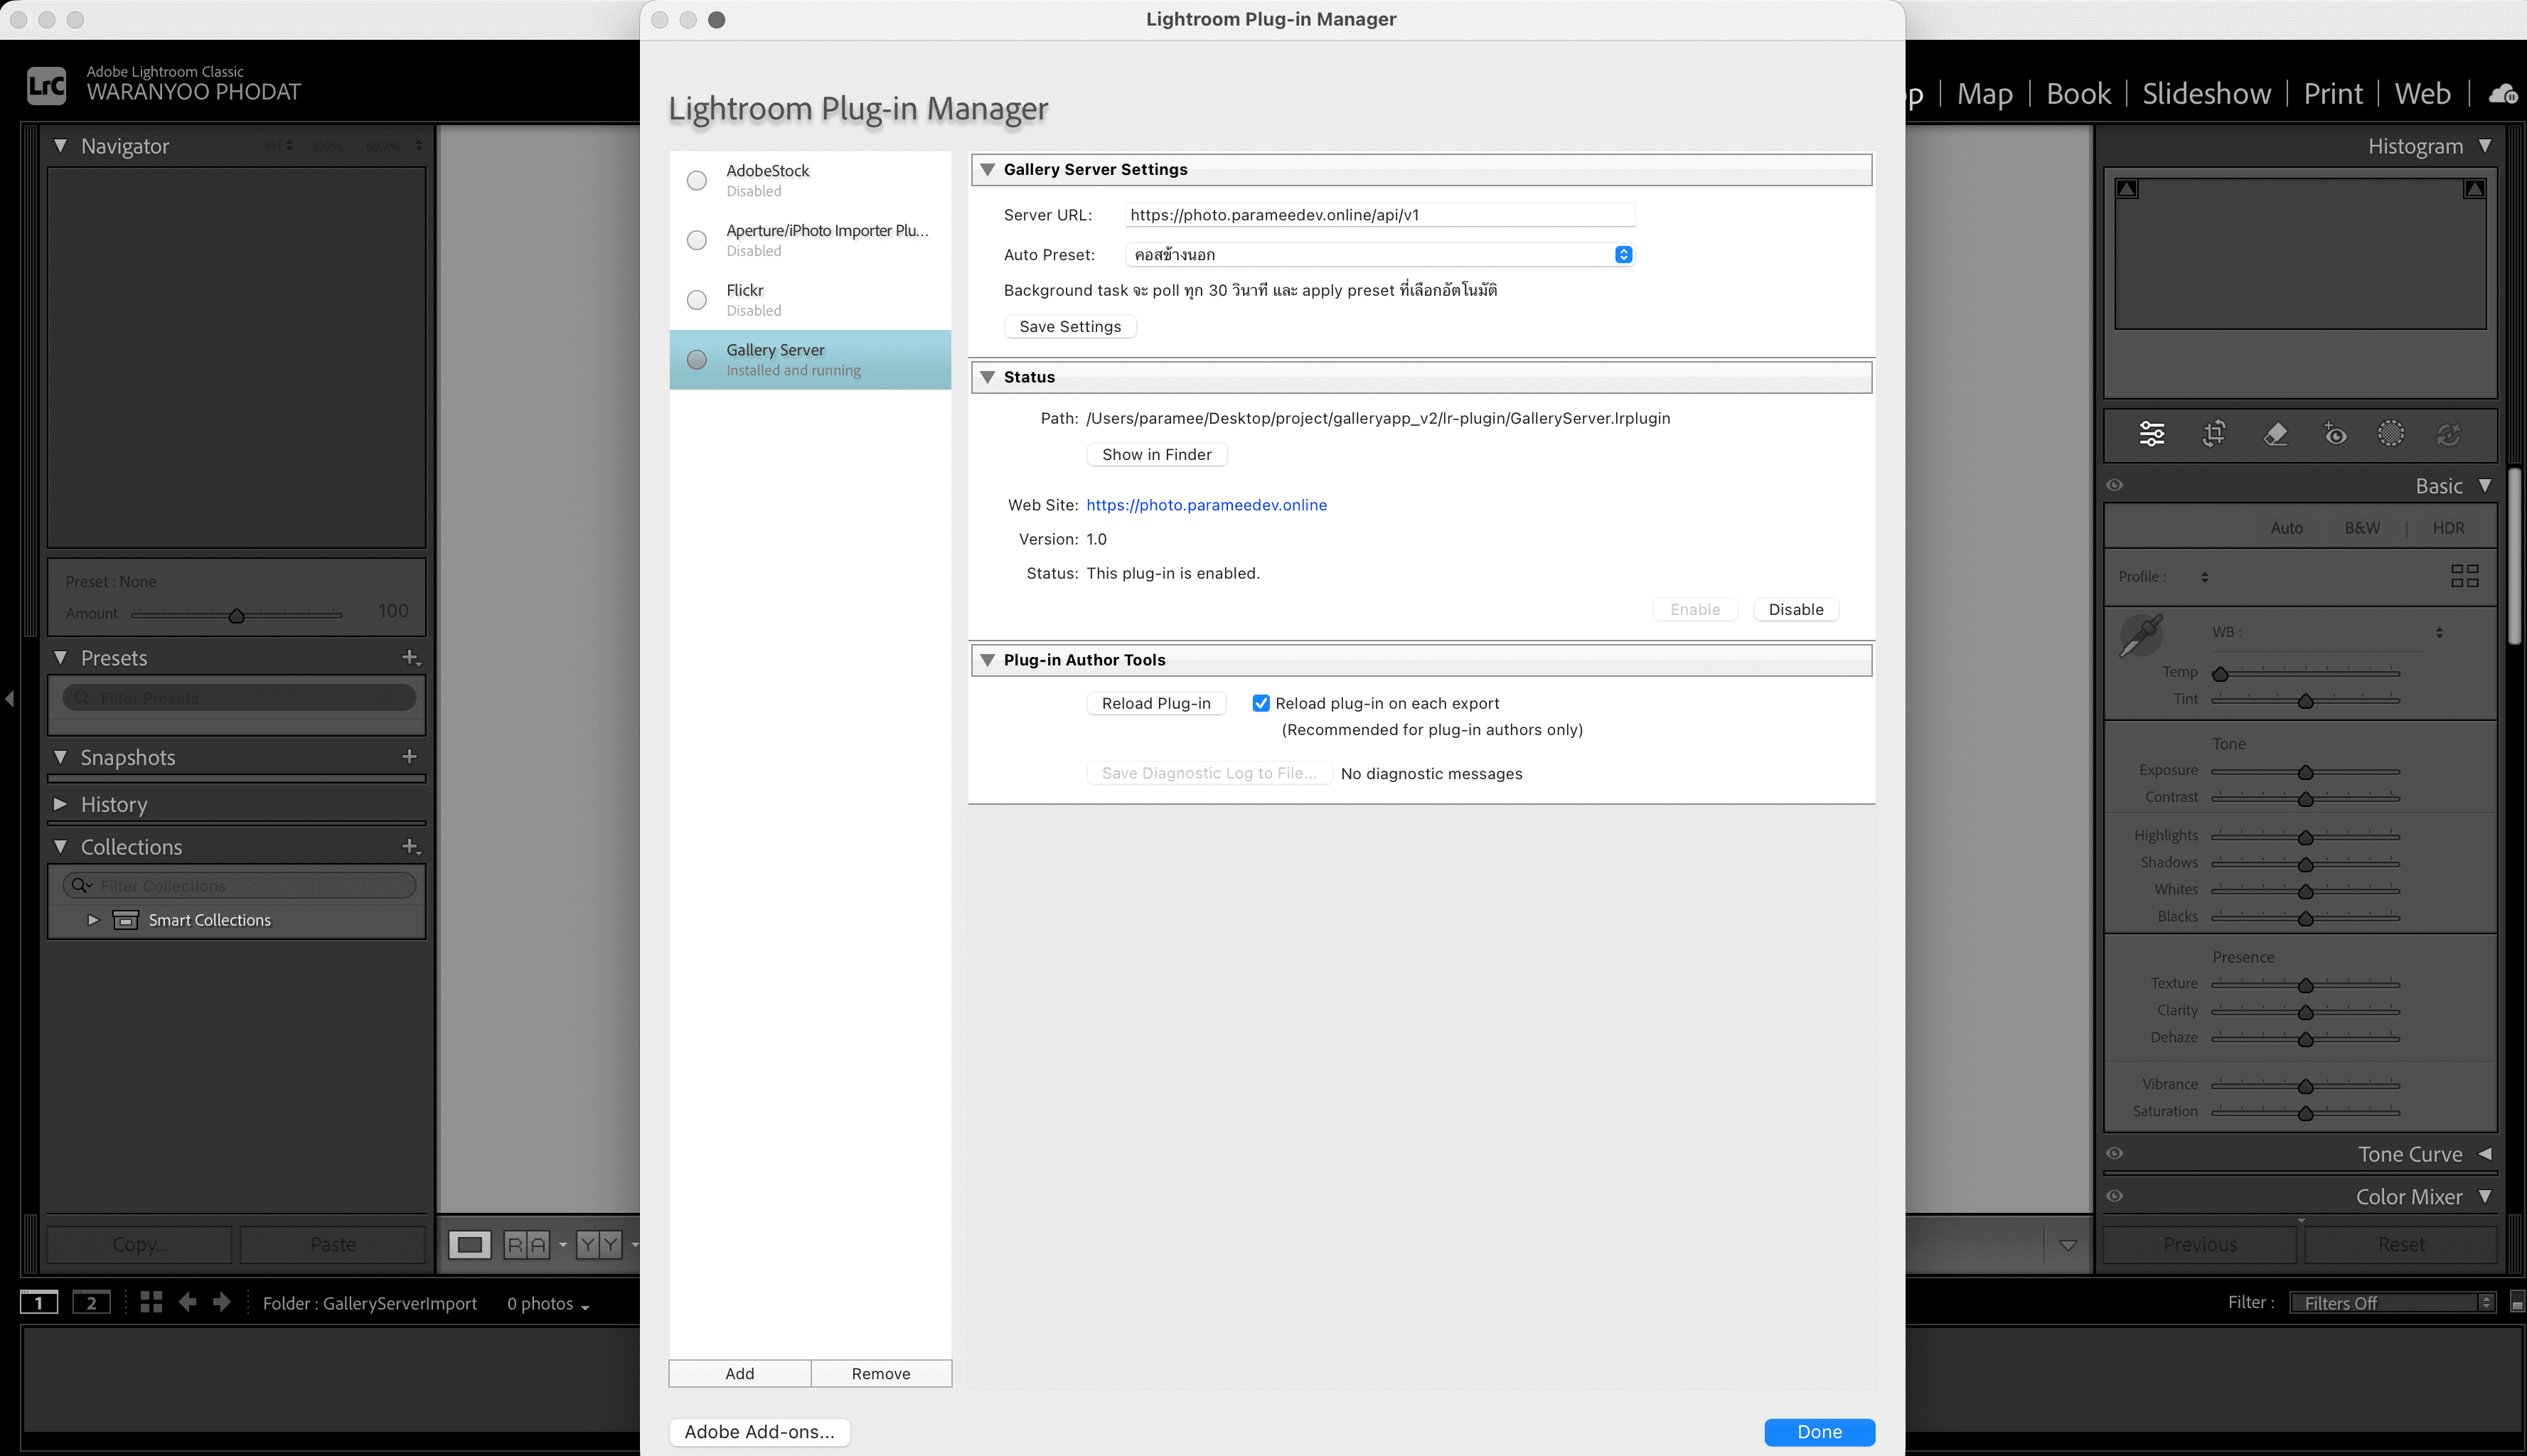Open the Map module

1985,93
